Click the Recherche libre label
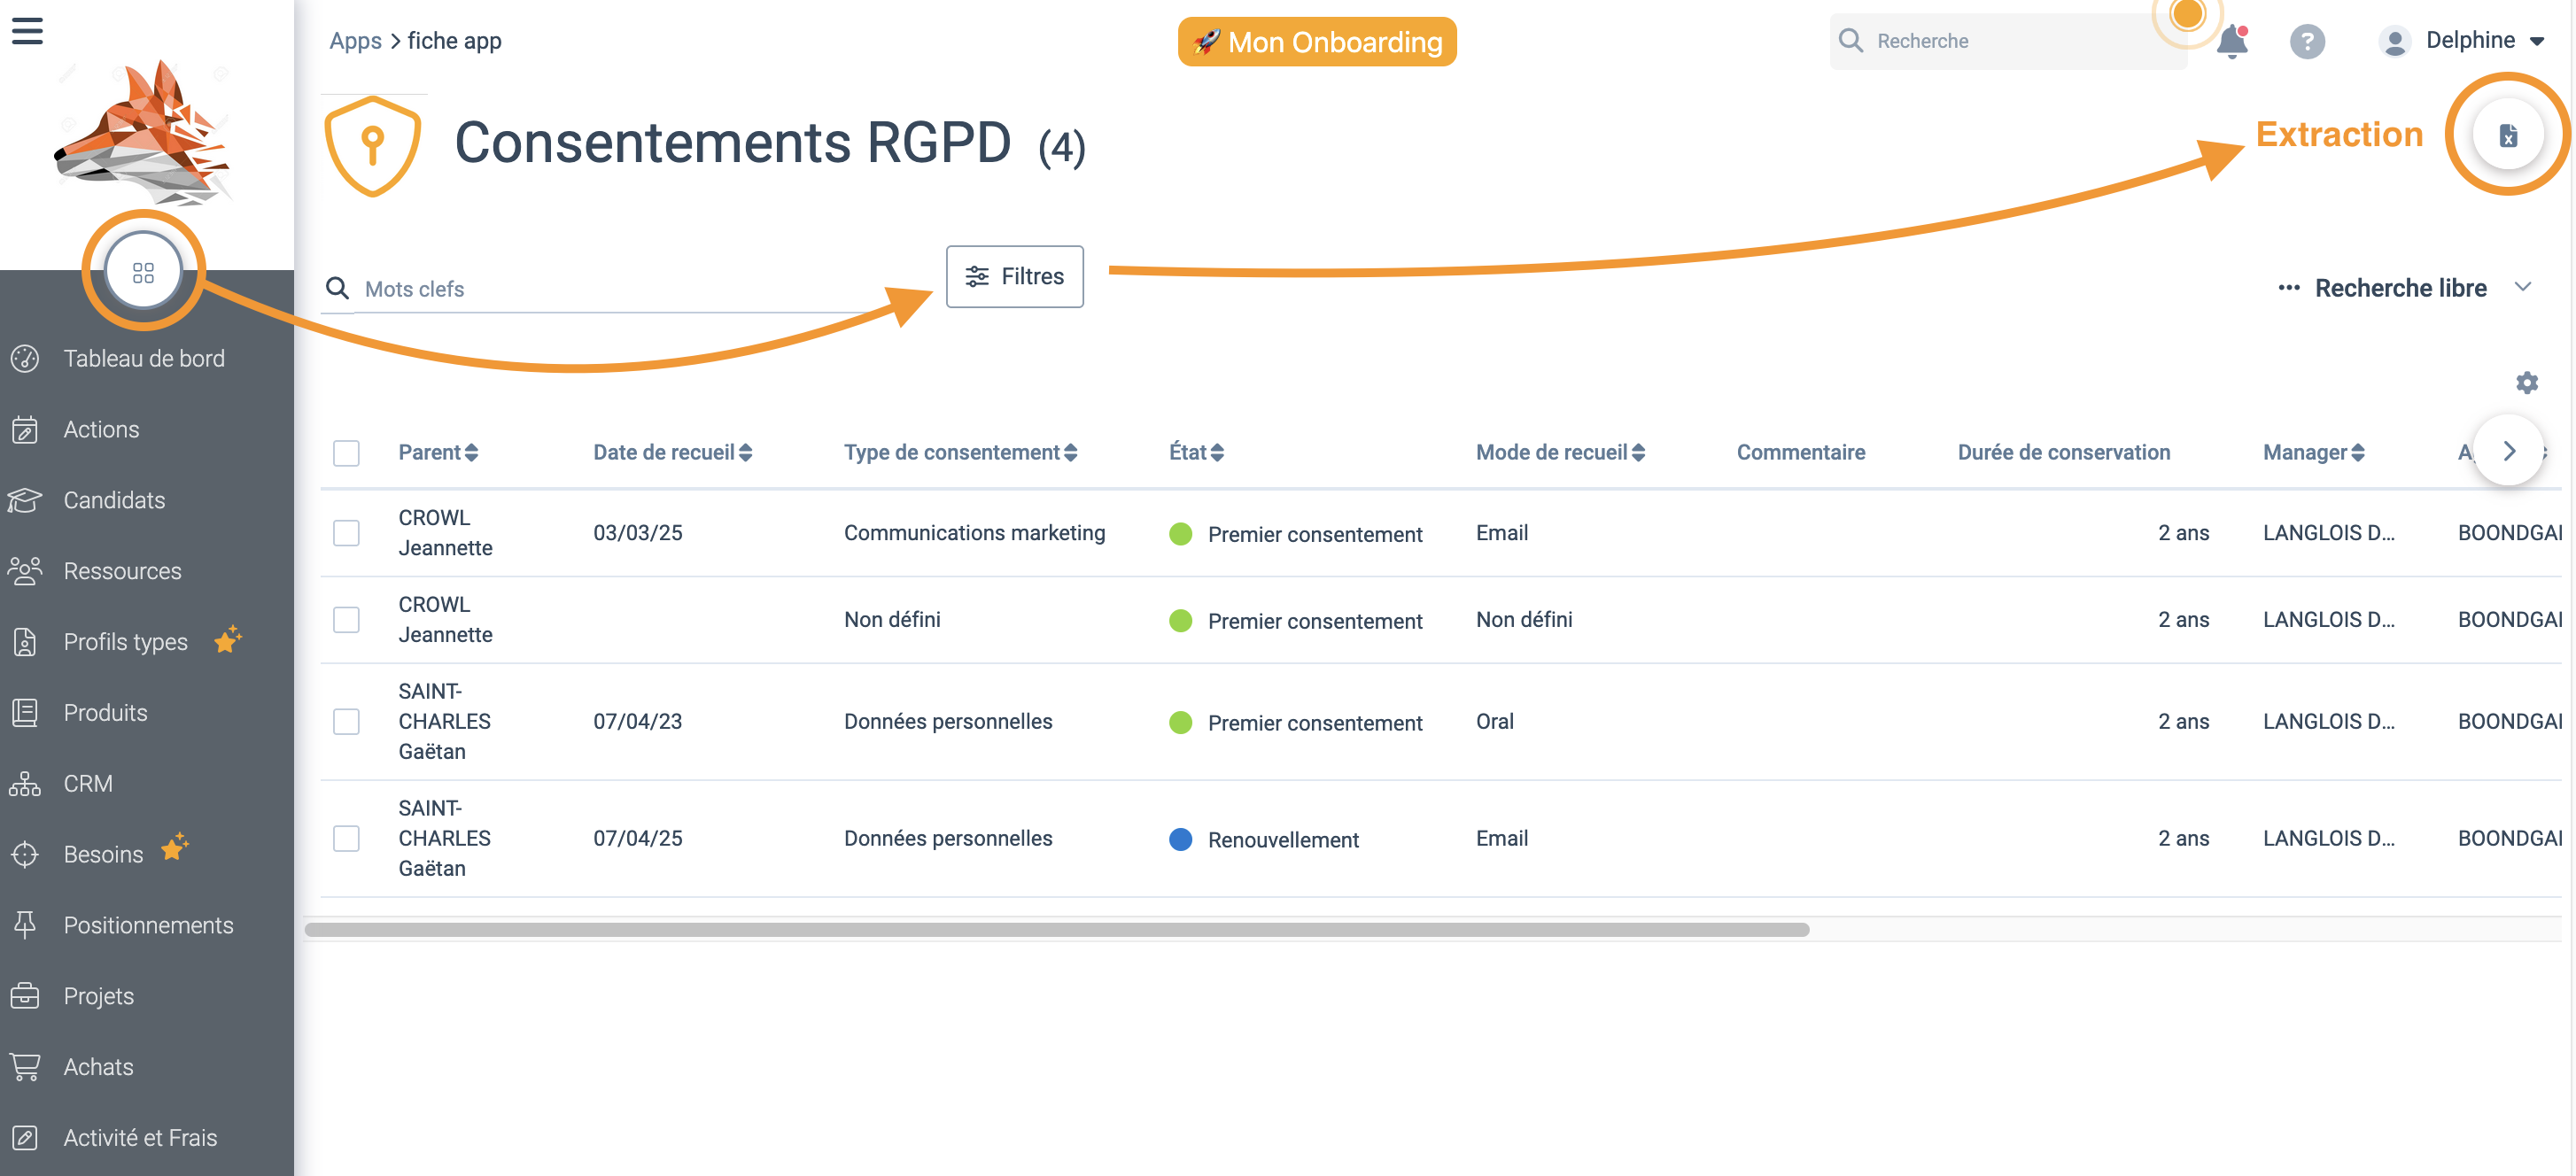This screenshot has width=2576, height=1176. click(2400, 288)
